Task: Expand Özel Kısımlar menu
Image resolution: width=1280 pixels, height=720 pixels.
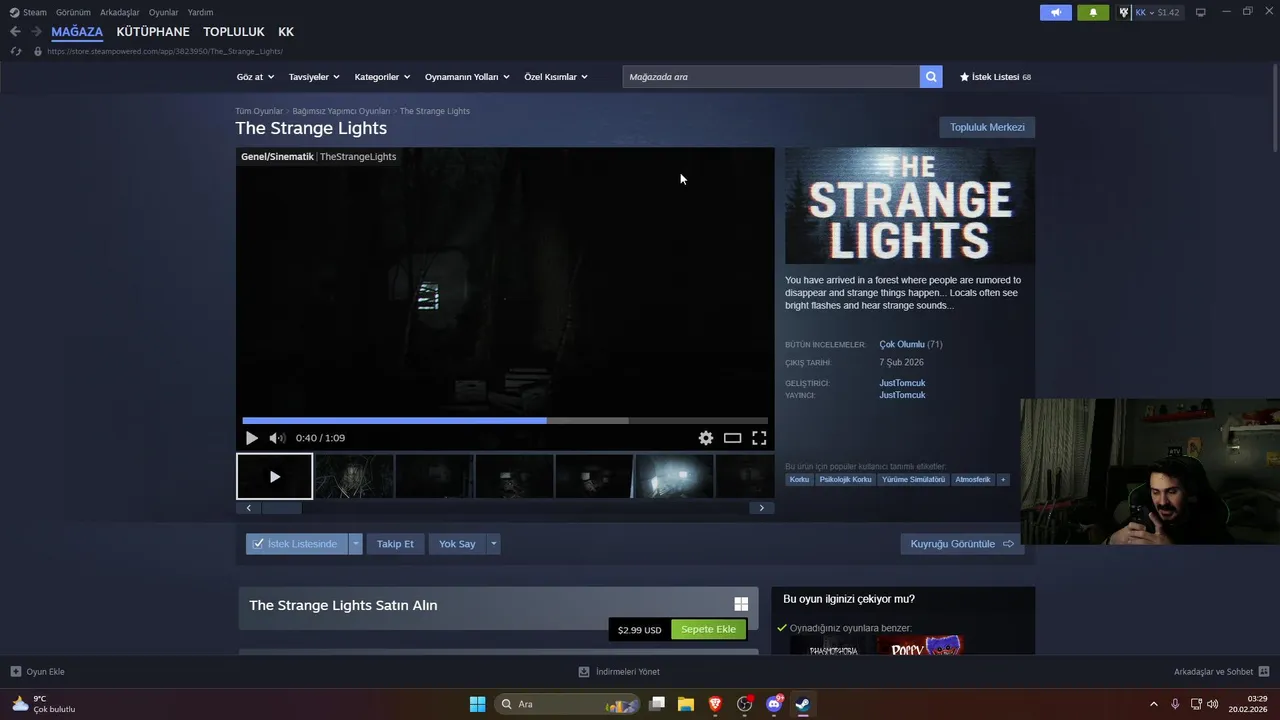Action: pyautogui.click(x=556, y=77)
